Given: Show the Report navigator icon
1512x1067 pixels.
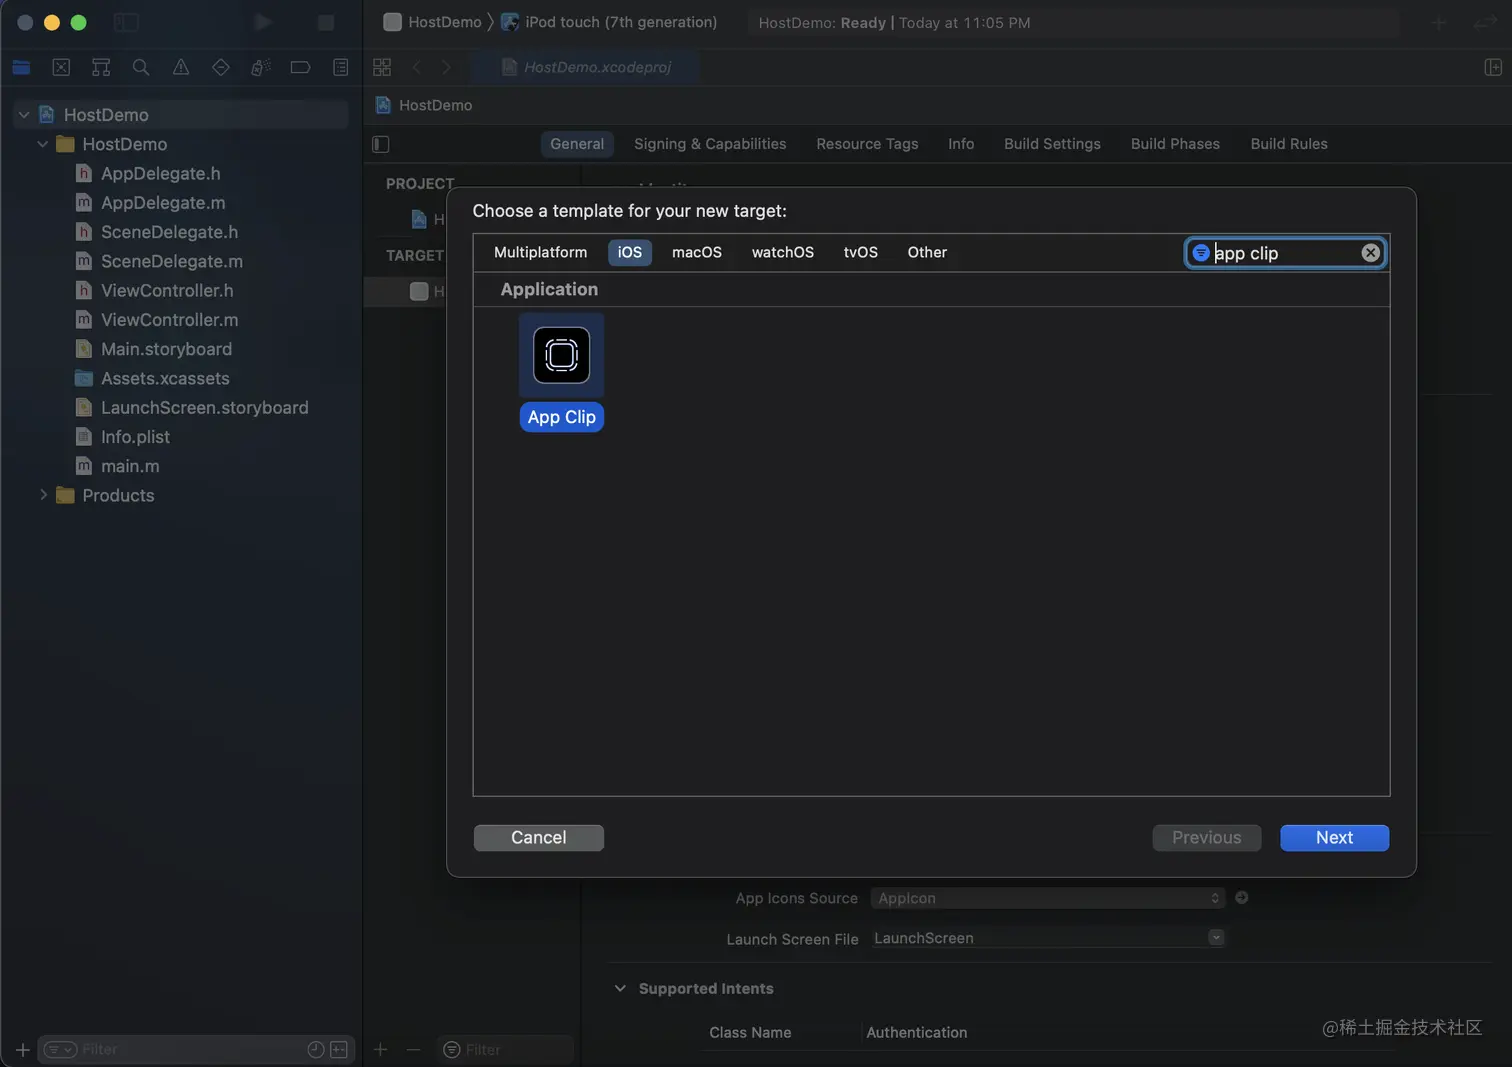Looking at the screenshot, I should (x=341, y=67).
